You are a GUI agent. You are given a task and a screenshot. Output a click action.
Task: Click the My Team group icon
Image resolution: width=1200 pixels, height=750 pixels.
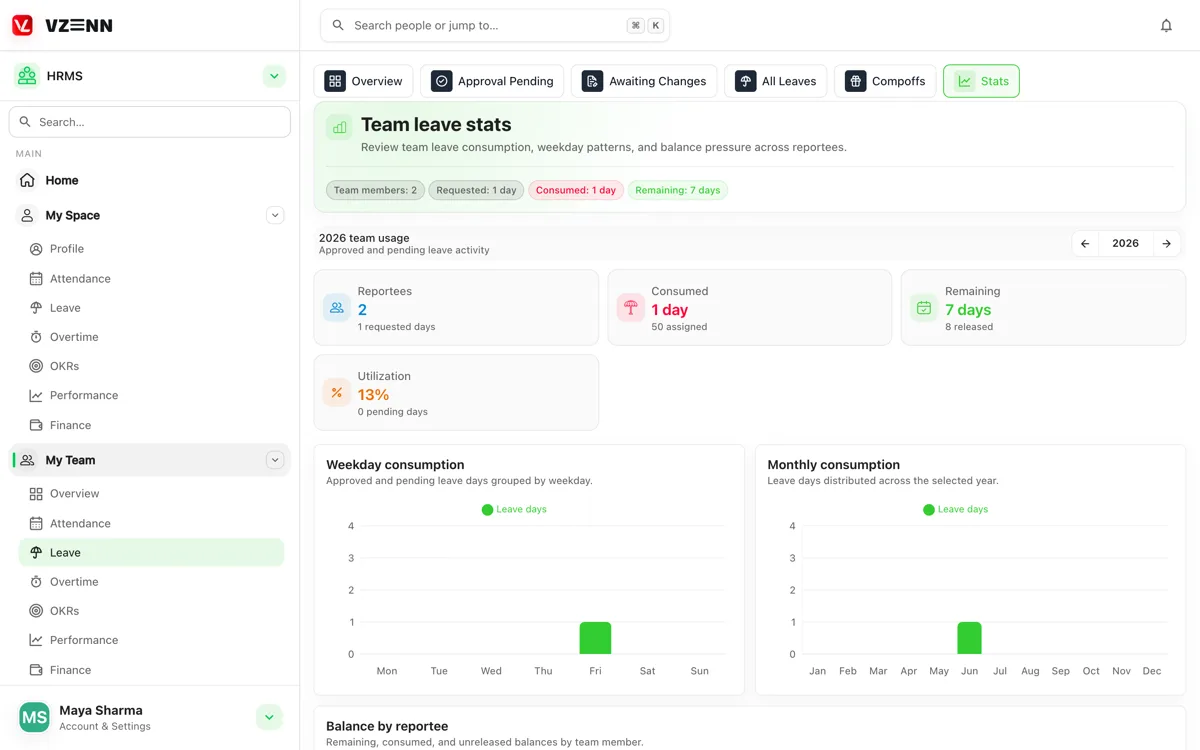(x=27, y=460)
